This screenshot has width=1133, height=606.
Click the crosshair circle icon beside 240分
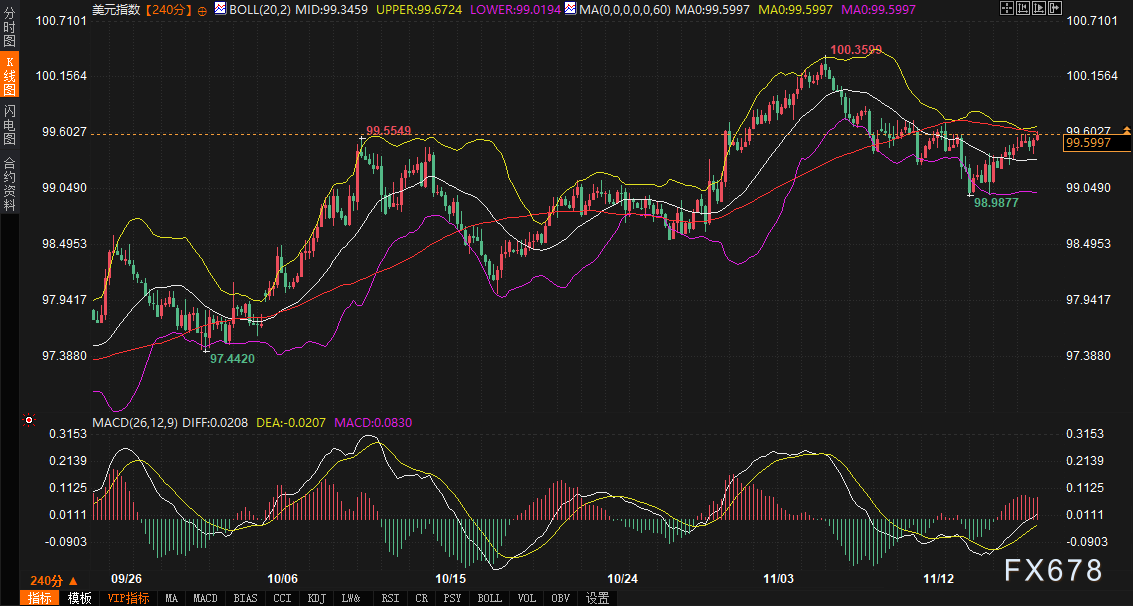(x=203, y=9)
